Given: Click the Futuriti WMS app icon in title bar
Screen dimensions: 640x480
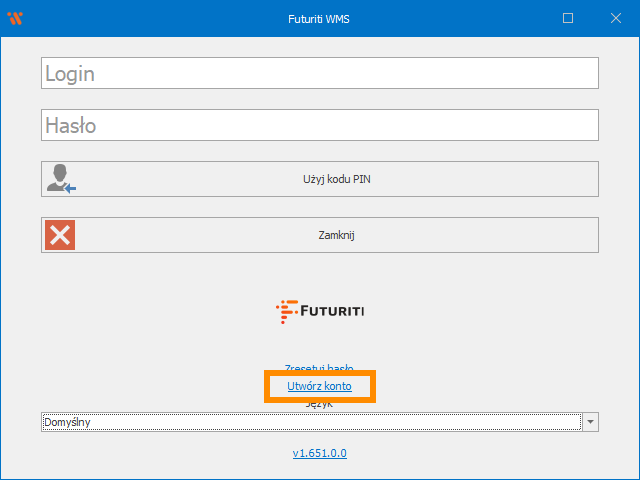Looking at the screenshot, I should click(x=14, y=18).
